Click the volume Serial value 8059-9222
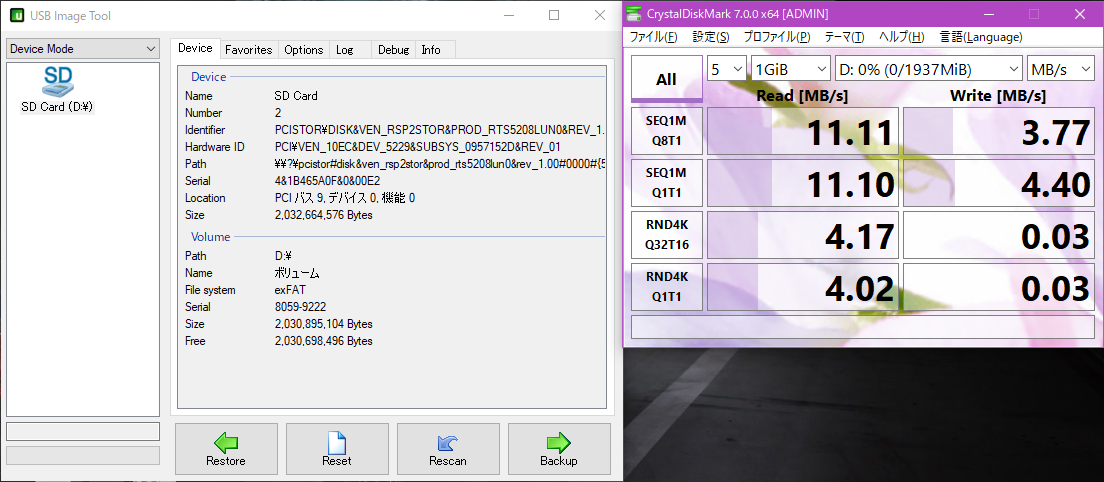The height and width of the screenshot is (482, 1104). click(x=300, y=307)
